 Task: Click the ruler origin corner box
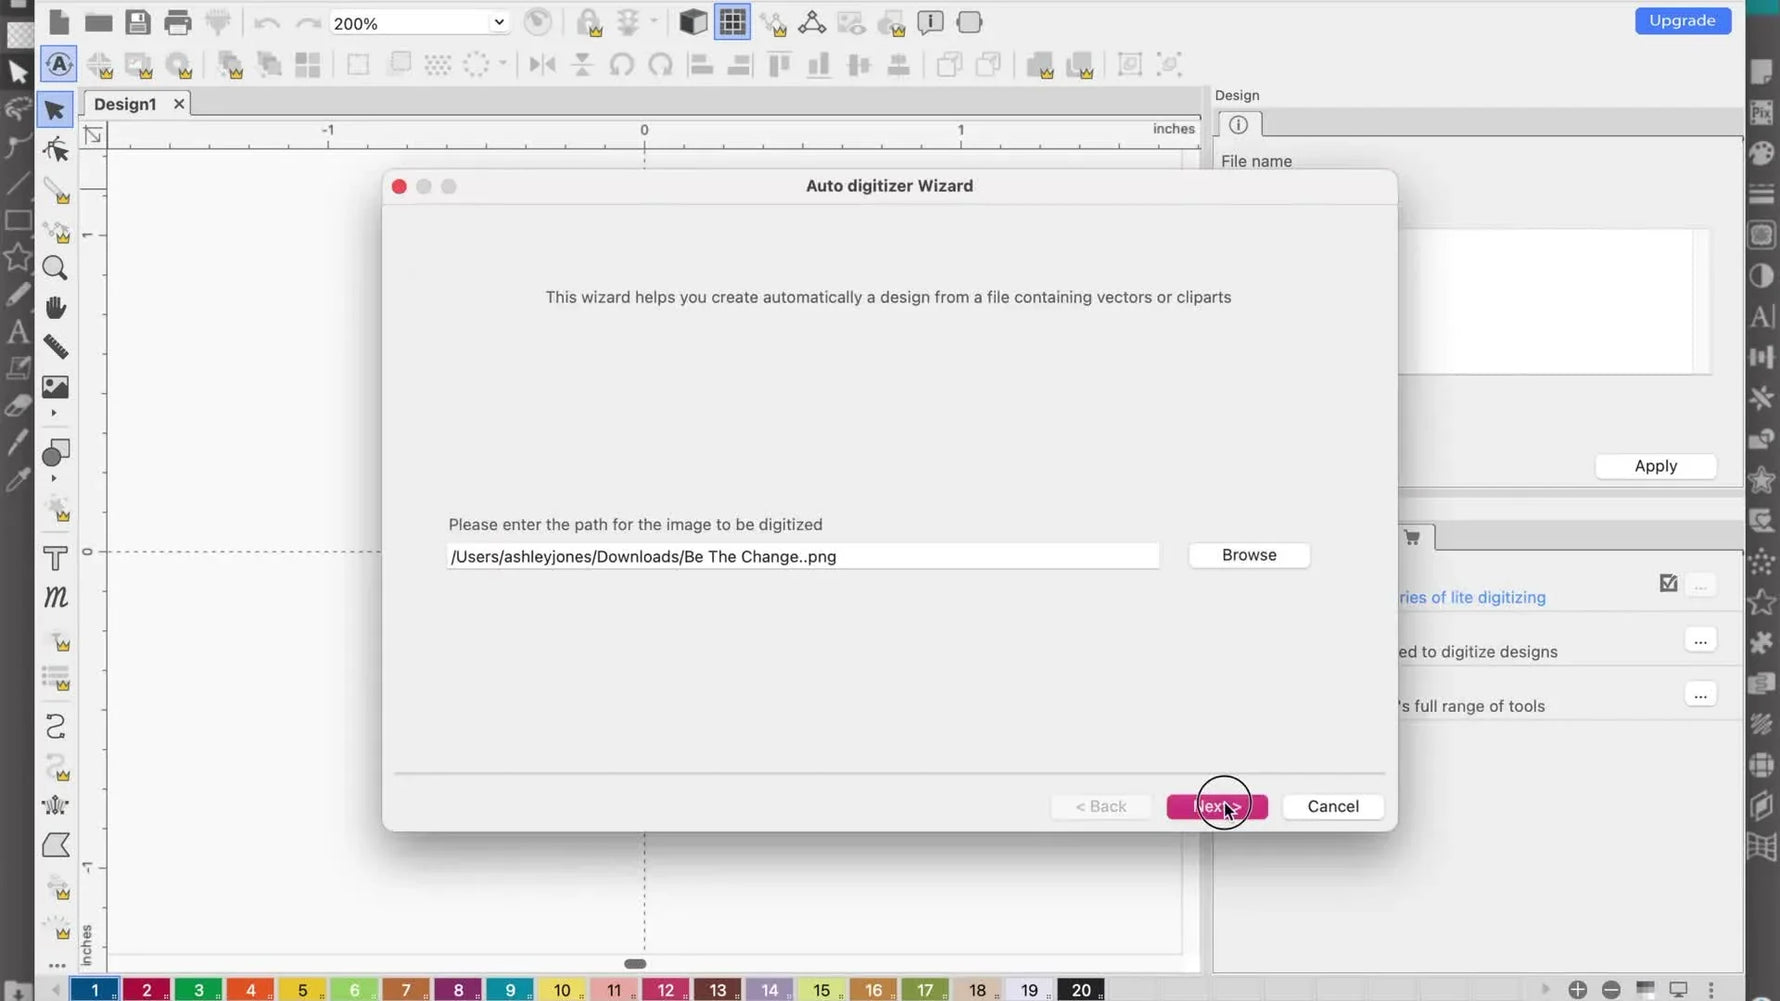coord(93,135)
